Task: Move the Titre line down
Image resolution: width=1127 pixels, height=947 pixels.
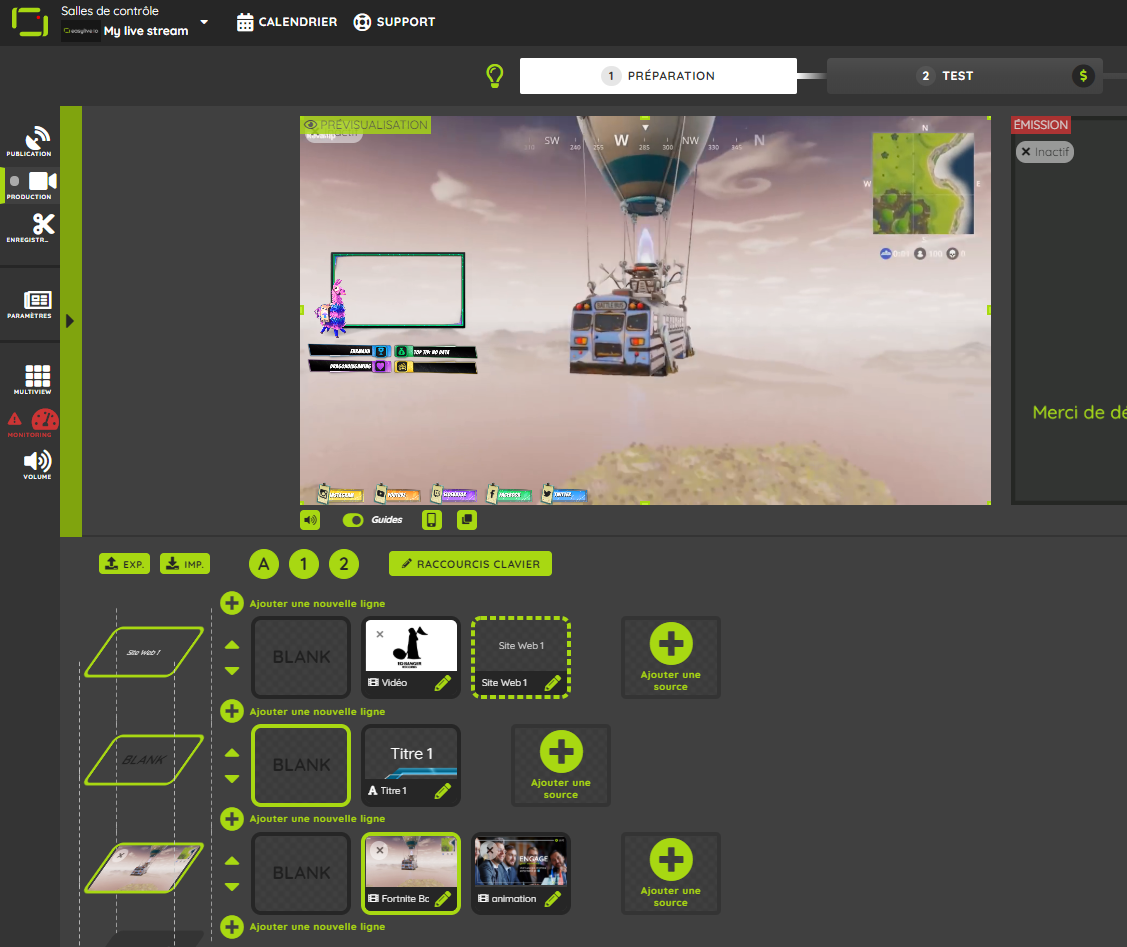Action: 231,778
